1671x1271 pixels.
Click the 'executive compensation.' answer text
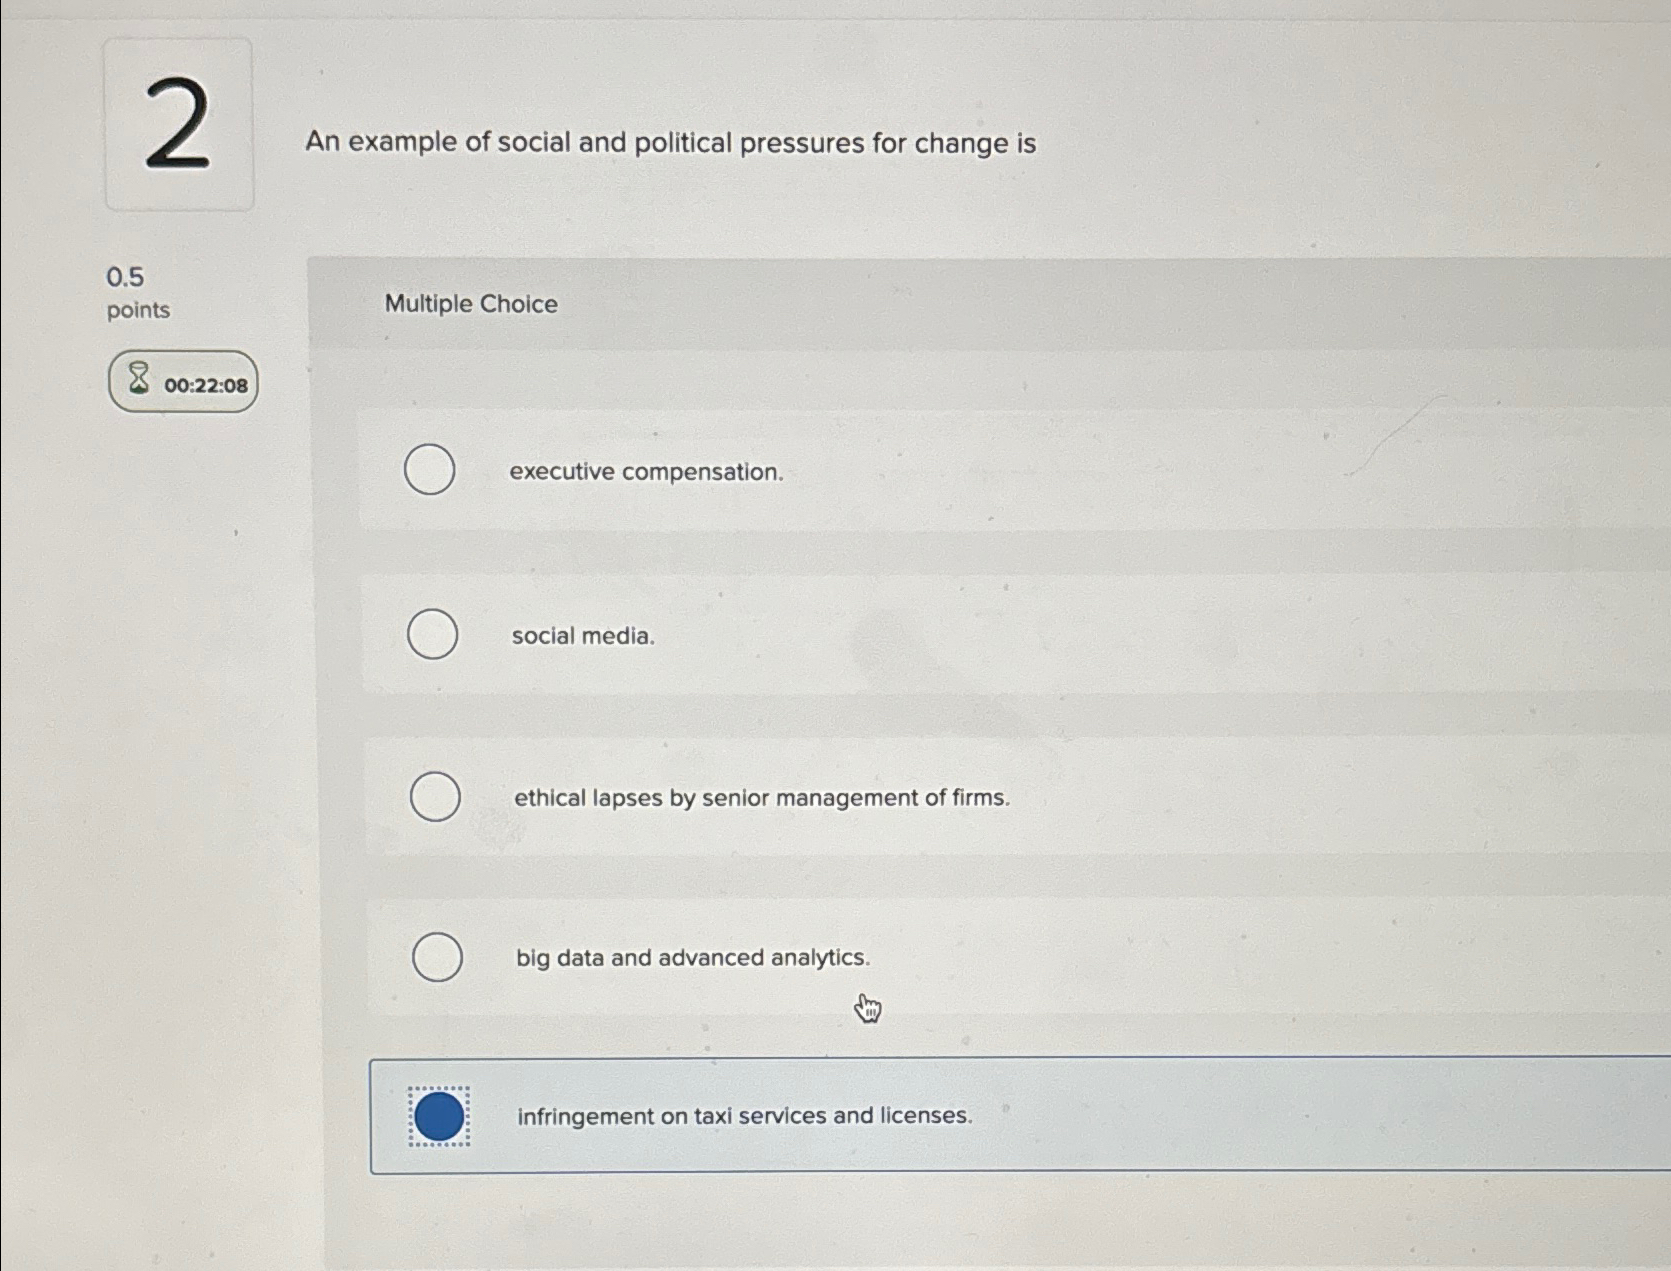[x=646, y=472]
